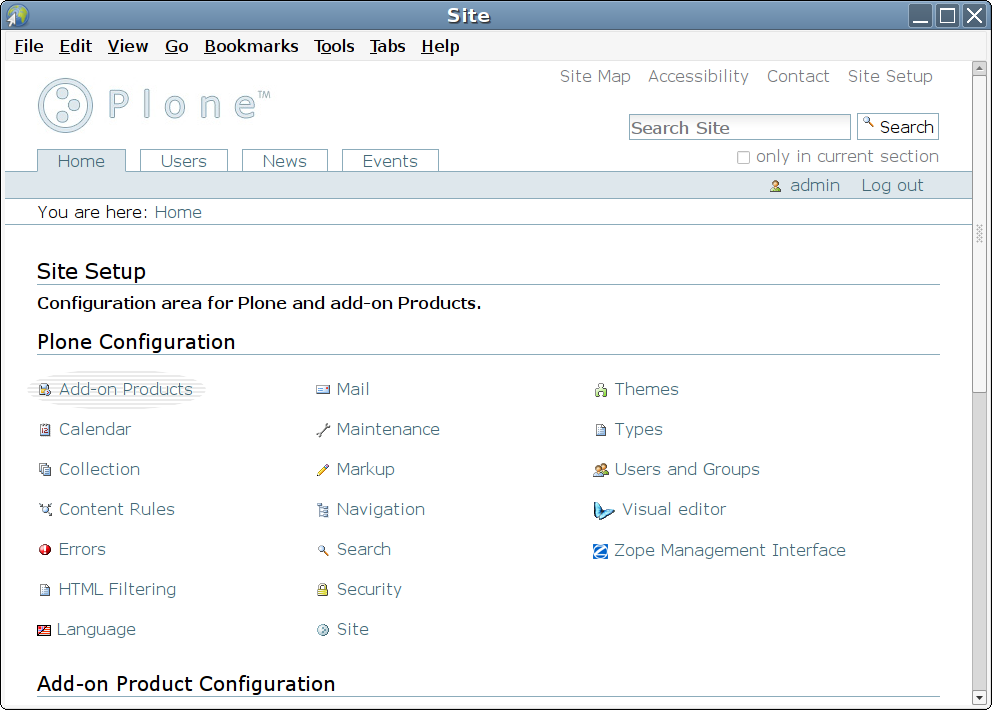
Task: Click the Visual editor icon
Action: [x=604, y=510]
